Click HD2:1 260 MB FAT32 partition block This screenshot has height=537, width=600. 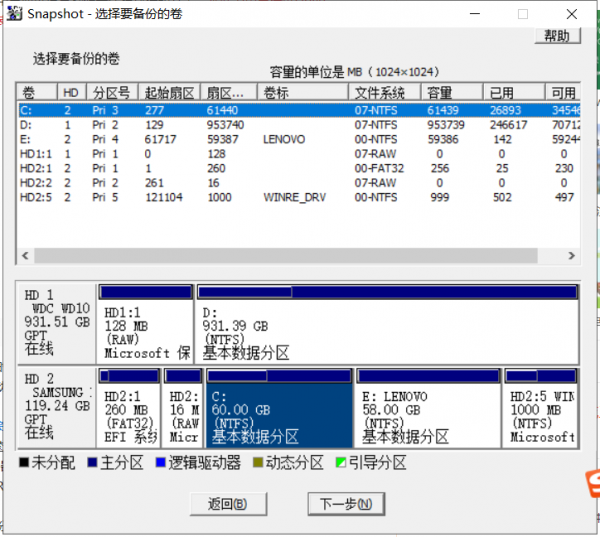129,412
